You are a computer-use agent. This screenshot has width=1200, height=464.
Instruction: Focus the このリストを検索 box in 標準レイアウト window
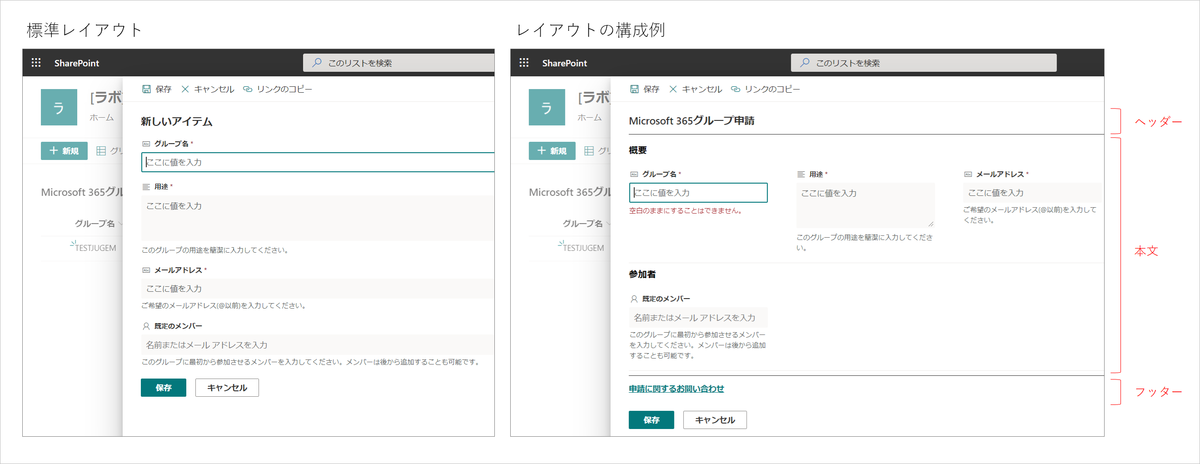coord(398,63)
